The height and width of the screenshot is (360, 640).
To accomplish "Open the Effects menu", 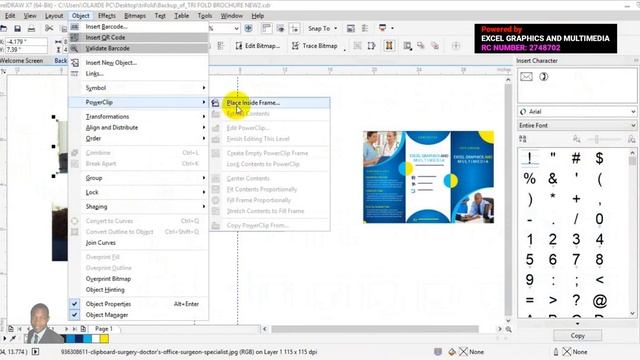I will click(x=107, y=16).
